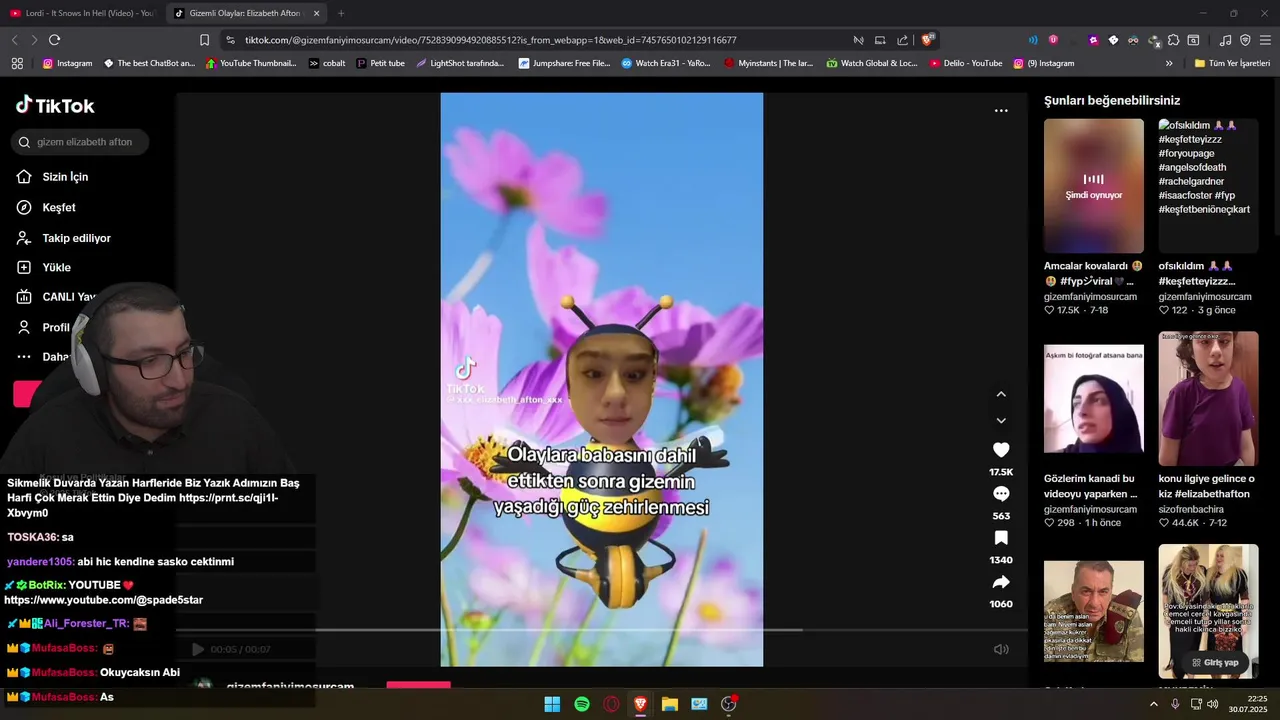Open Keşfet explore page

click(x=46, y=208)
